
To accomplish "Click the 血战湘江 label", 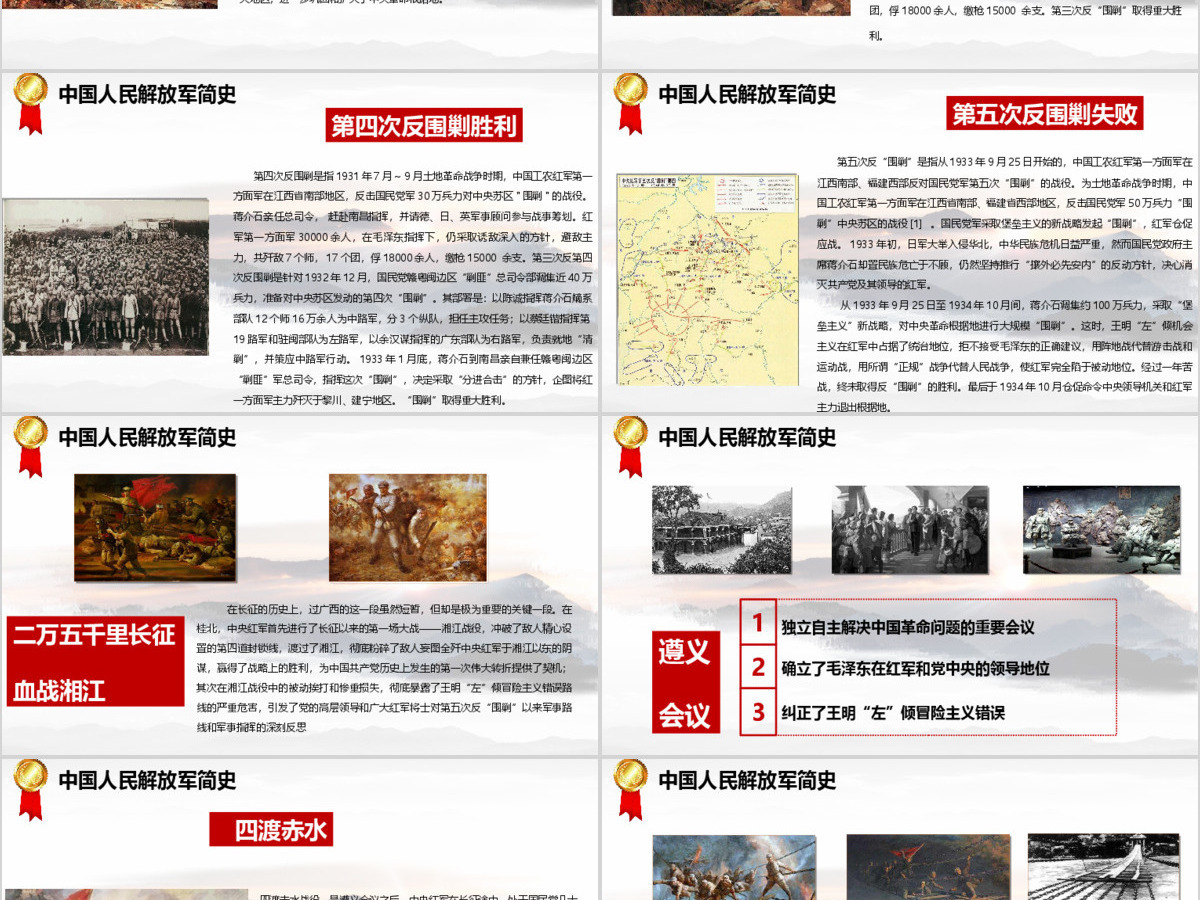I will pos(59,690).
